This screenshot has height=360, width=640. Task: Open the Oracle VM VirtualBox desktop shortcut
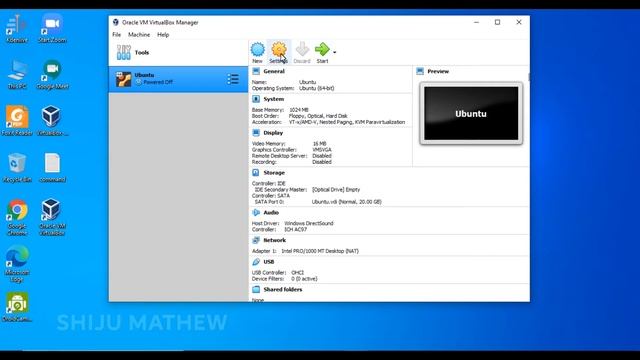(x=52, y=217)
